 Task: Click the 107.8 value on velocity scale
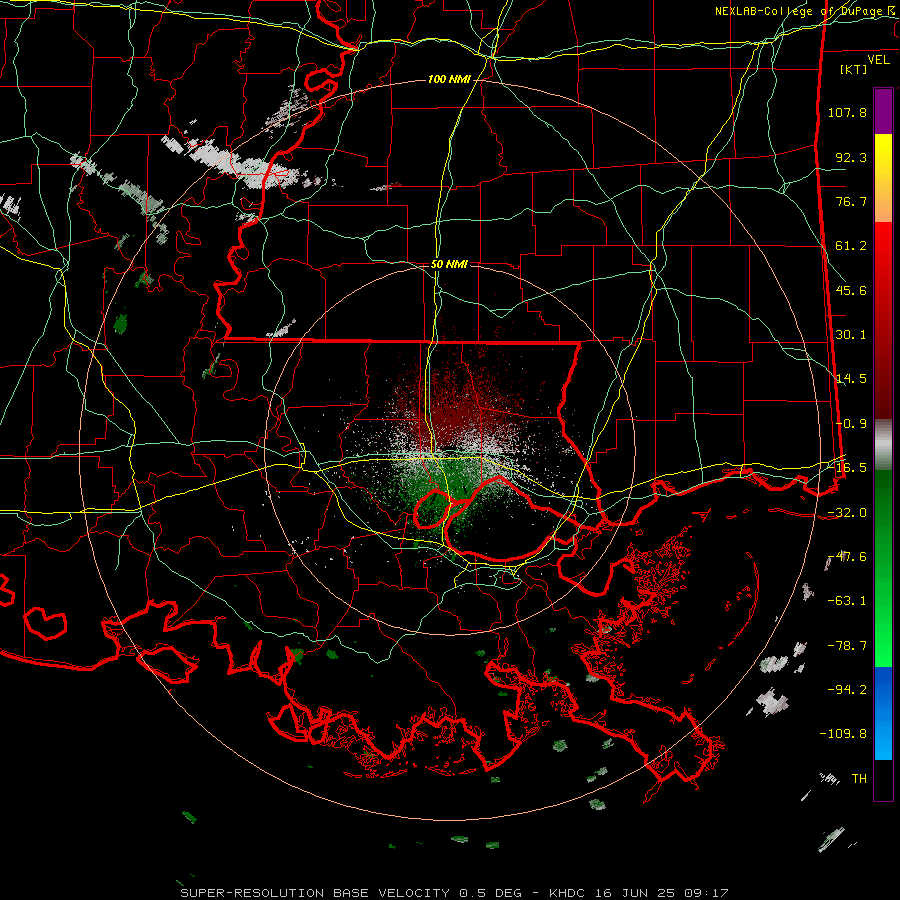tap(847, 112)
